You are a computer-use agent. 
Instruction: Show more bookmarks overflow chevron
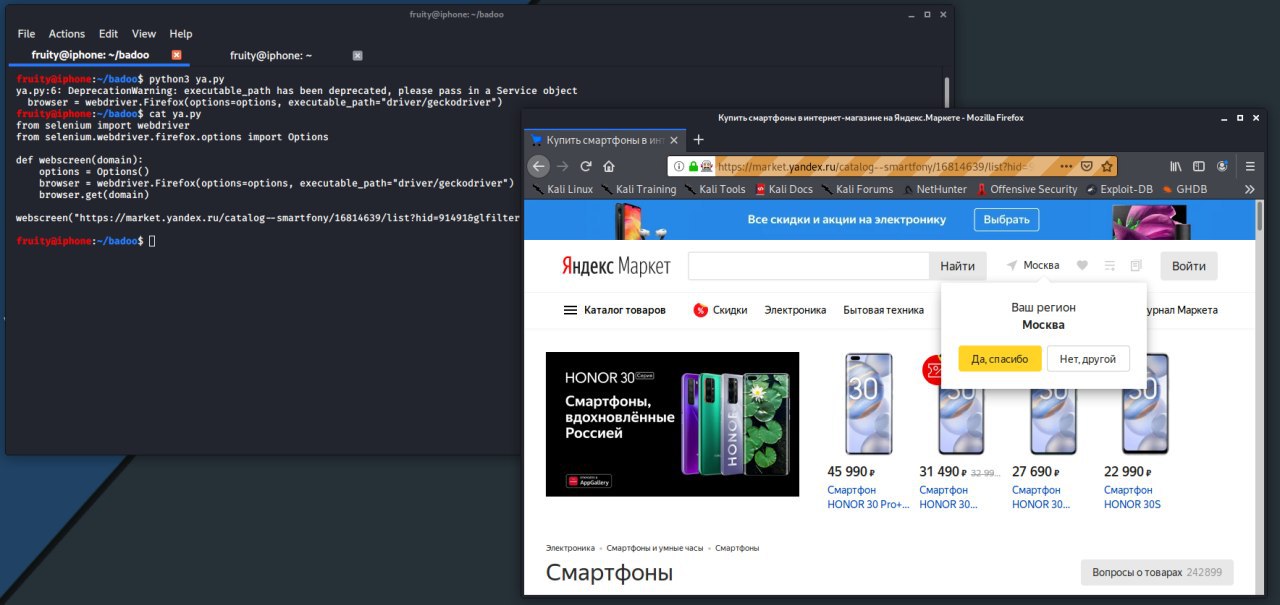1249,189
